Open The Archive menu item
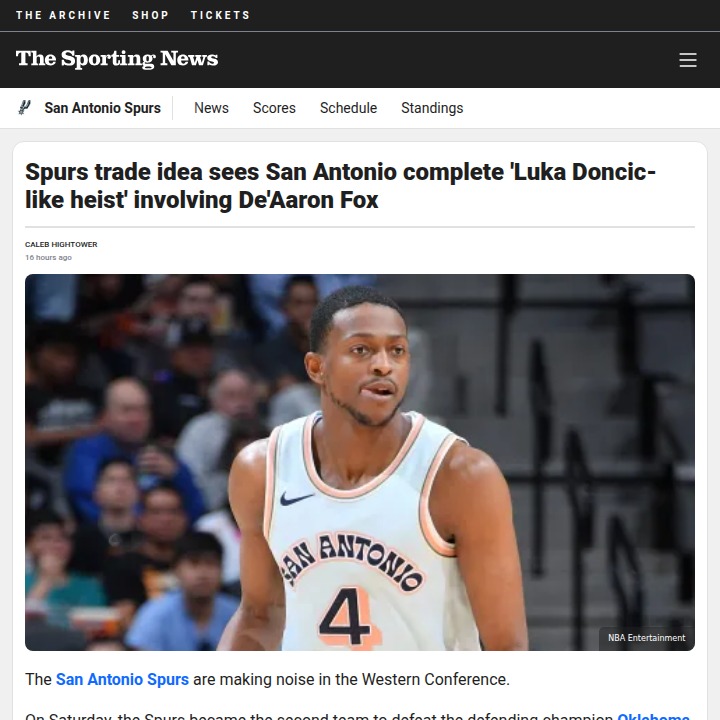 [x=63, y=15]
